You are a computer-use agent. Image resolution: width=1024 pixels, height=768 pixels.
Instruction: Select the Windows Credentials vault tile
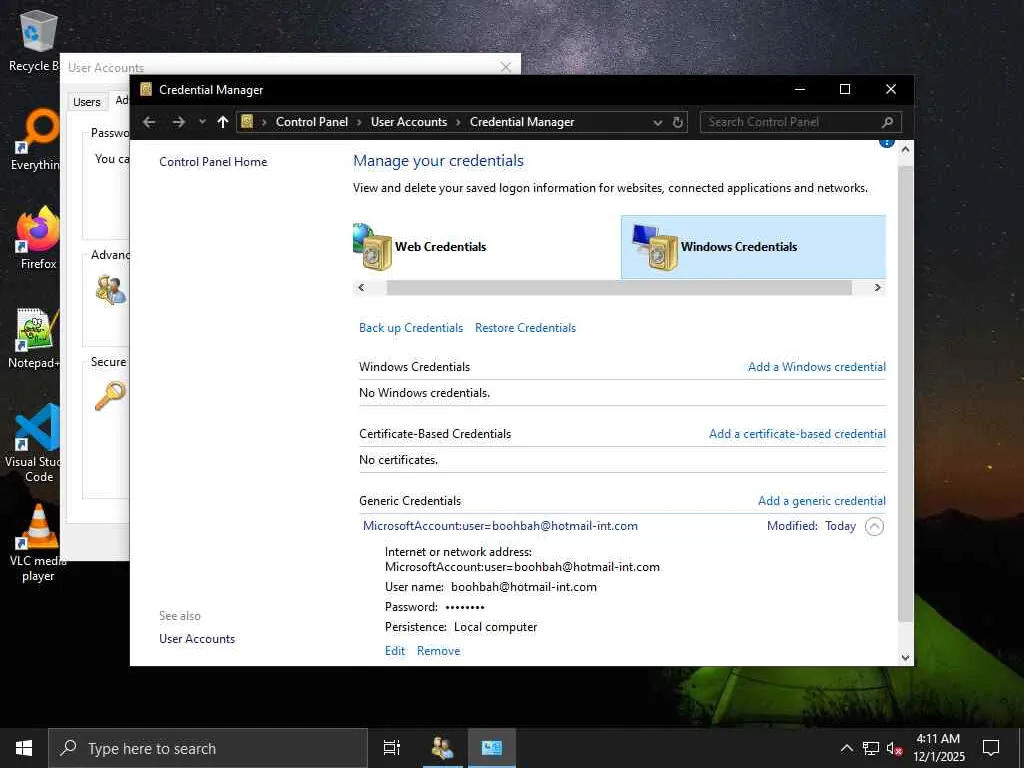point(753,247)
